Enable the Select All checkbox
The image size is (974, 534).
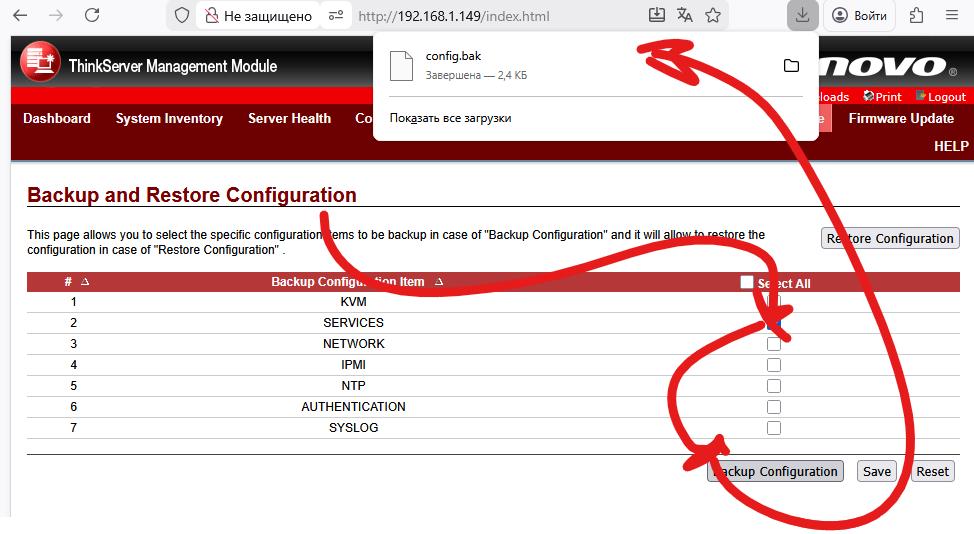coord(747,282)
